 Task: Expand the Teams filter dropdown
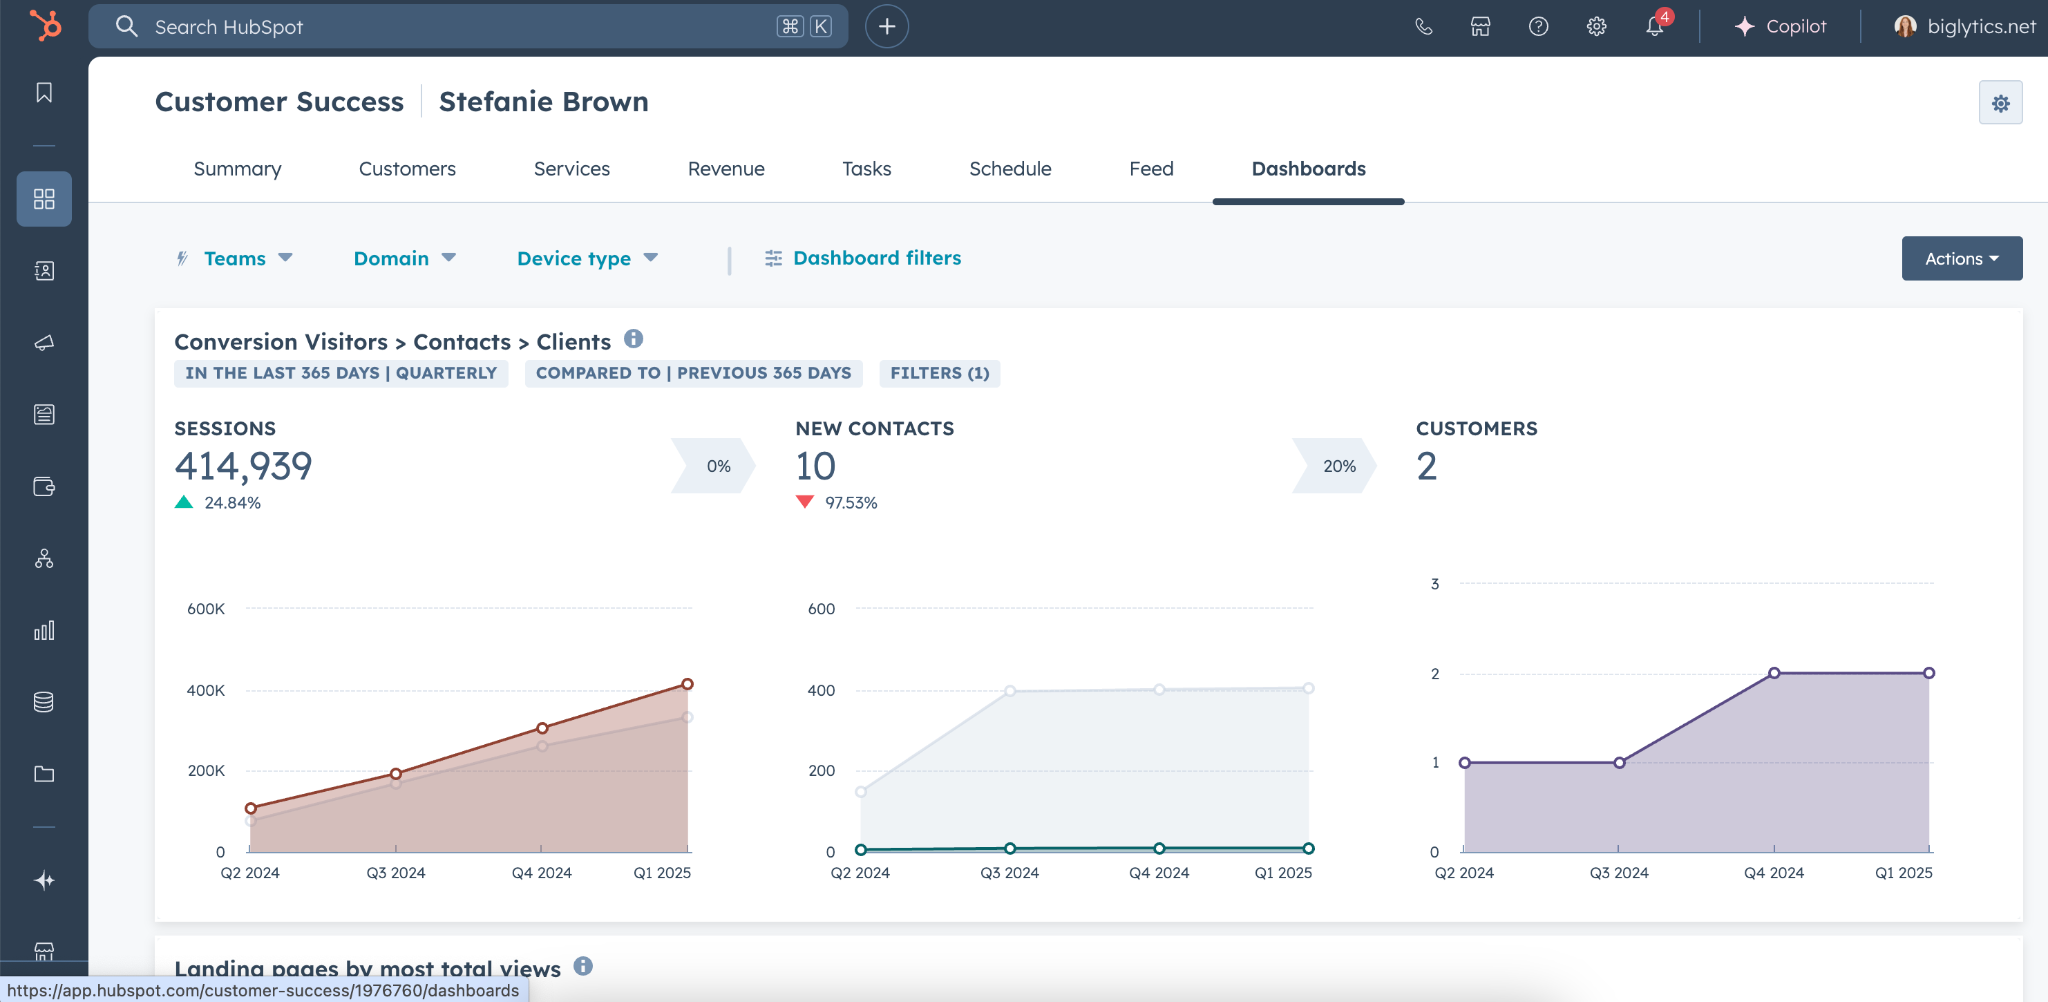point(247,259)
